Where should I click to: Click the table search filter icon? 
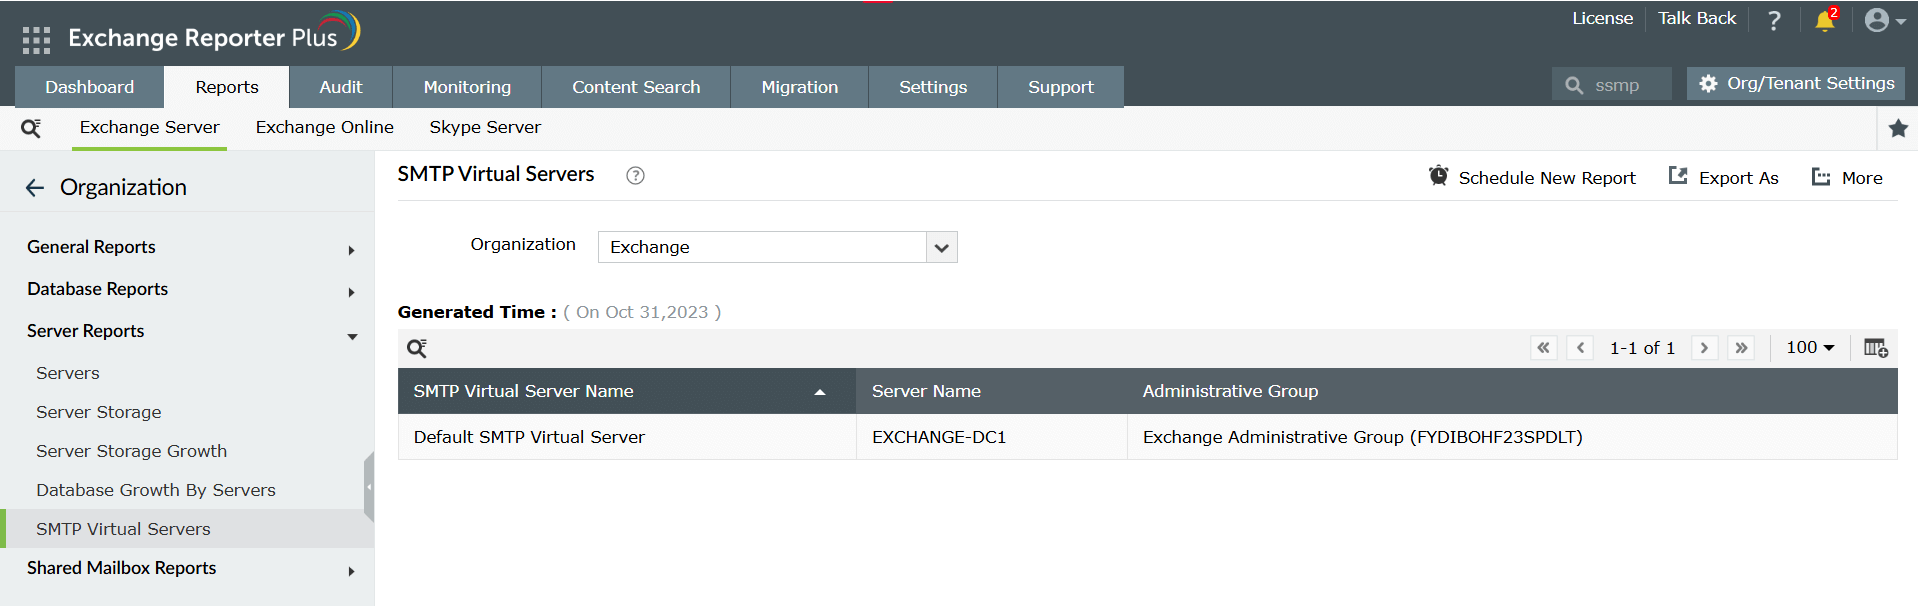point(417,348)
